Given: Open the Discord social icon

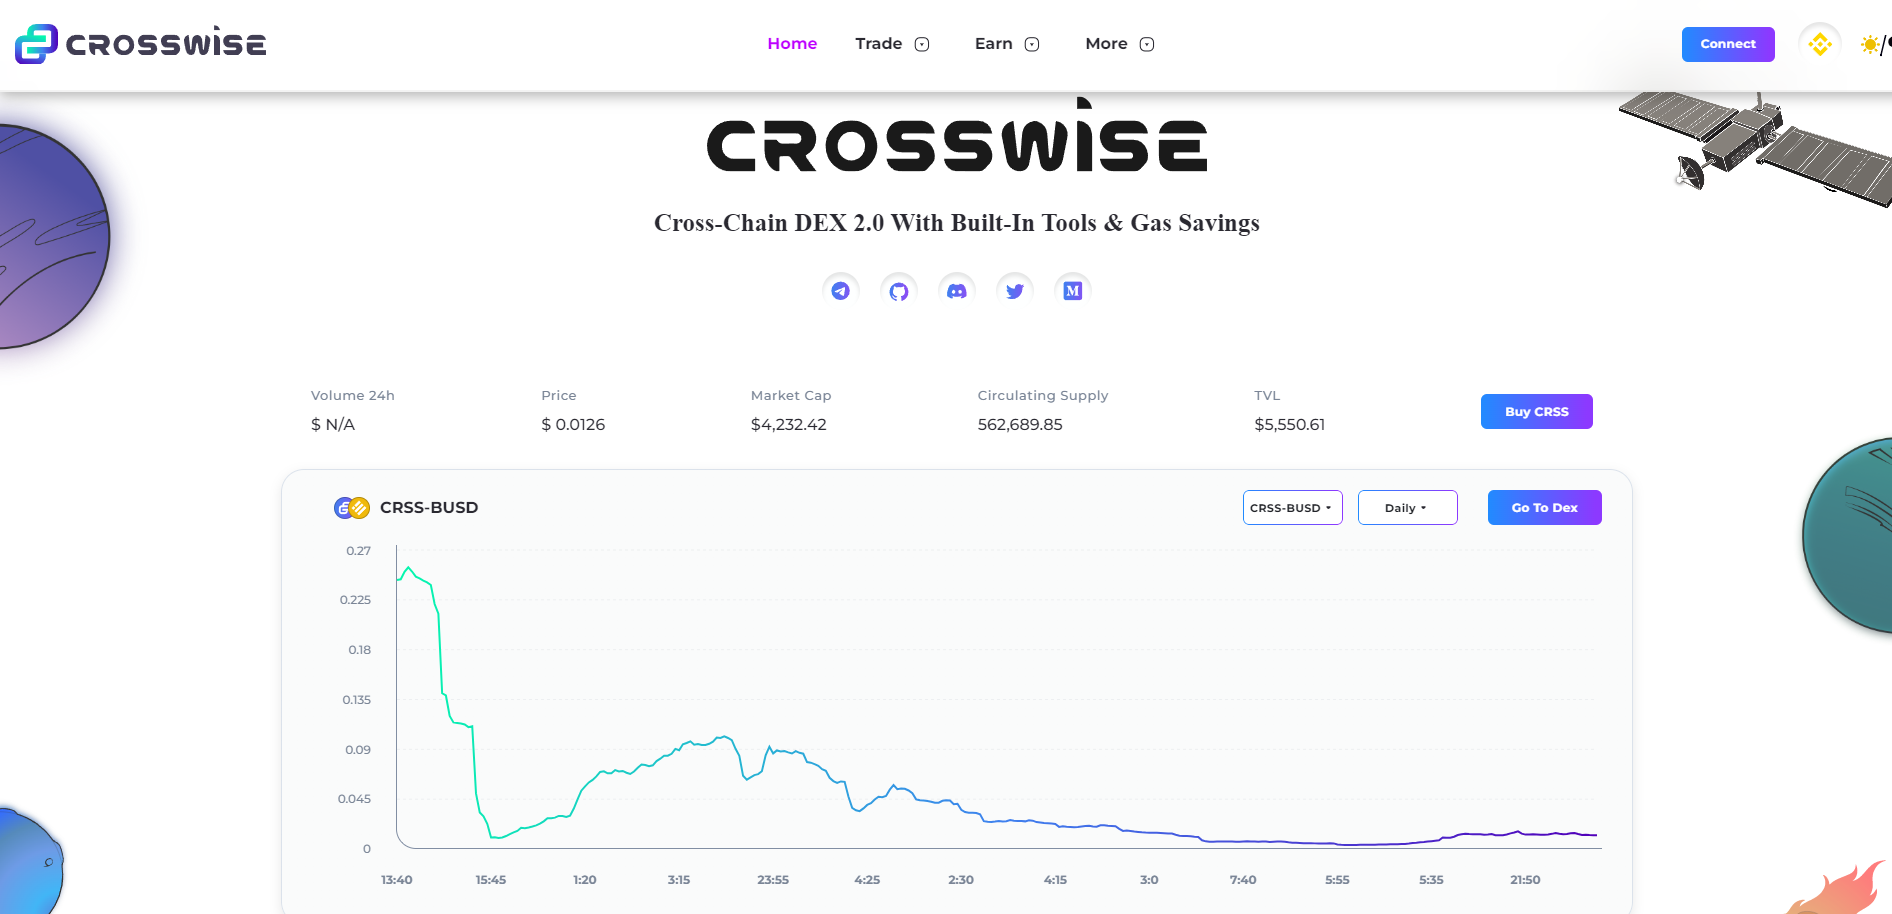Looking at the screenshot, I should tap(957, 291).
